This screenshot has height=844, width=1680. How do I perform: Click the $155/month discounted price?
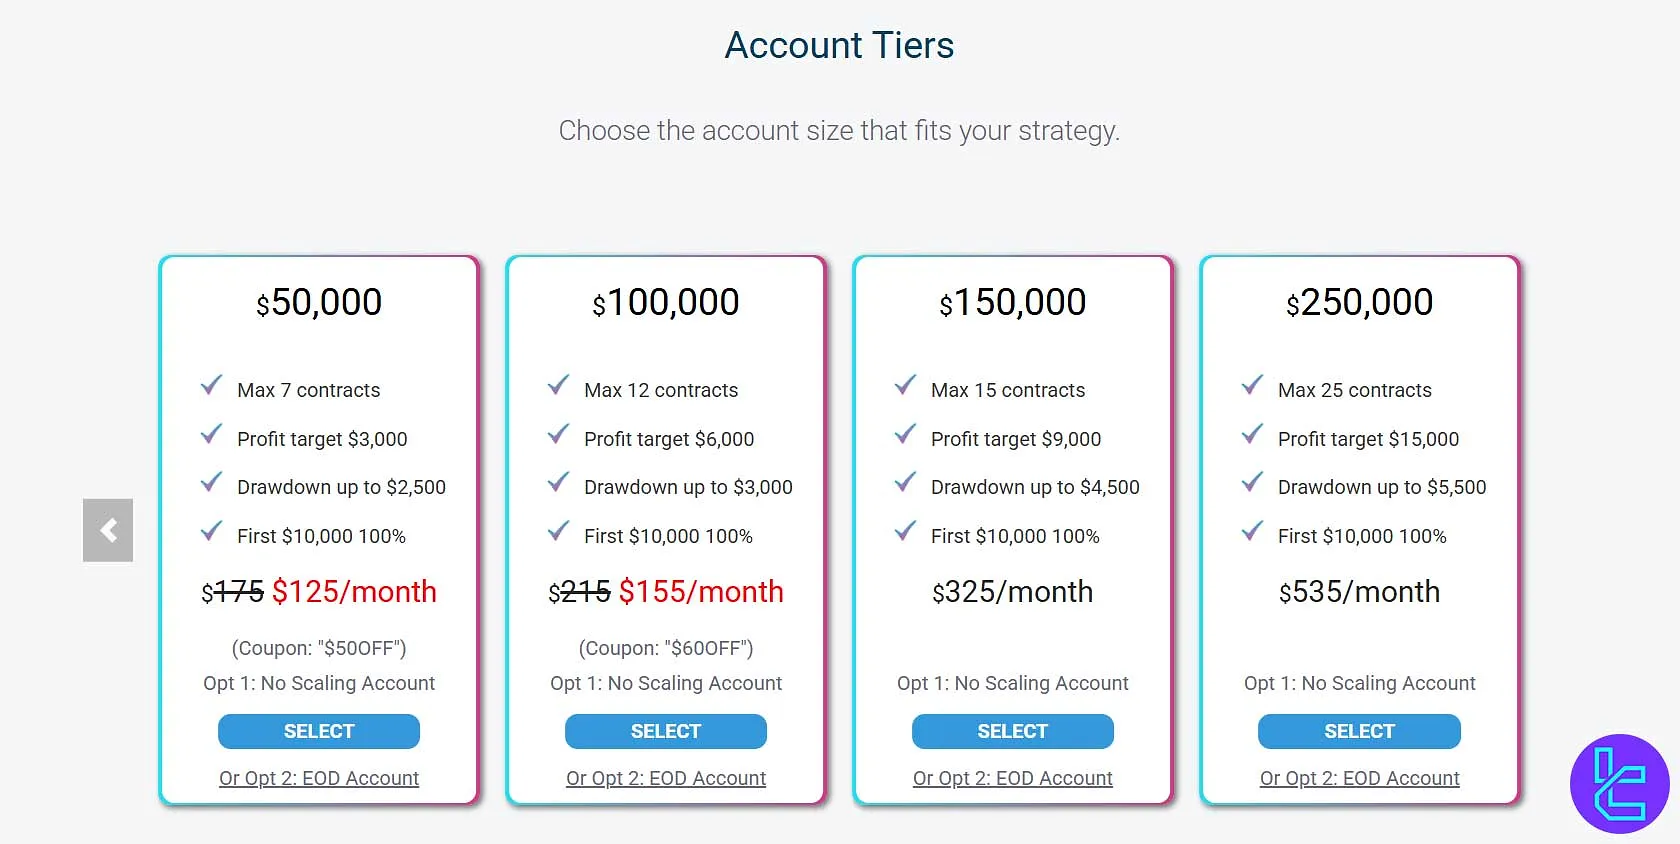[701, 592]
